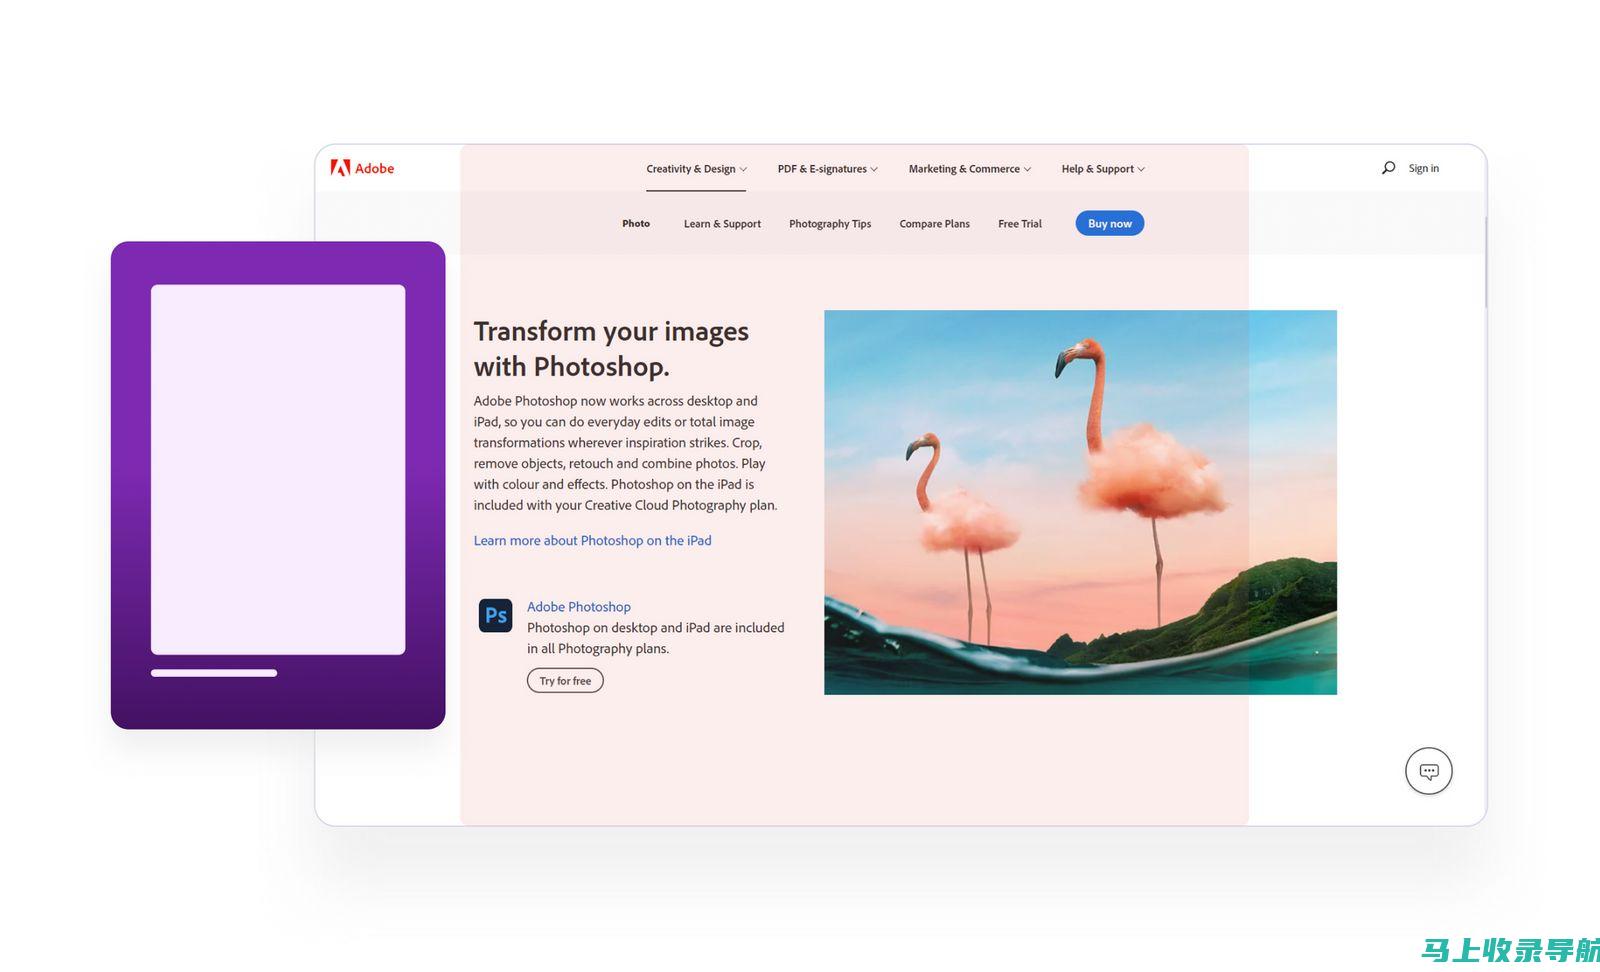Image resolution: width=1600 pixels, height=972 pixels.
Task: Click the page's vertical scrollbar
Action: (1486, 262)
